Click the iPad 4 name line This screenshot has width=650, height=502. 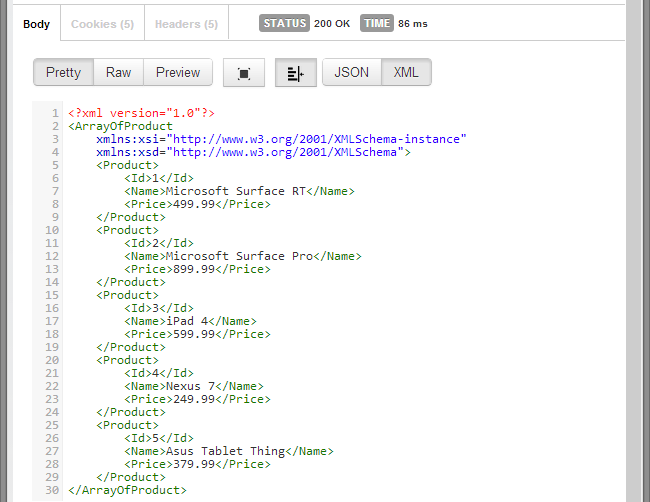point(190,321)
